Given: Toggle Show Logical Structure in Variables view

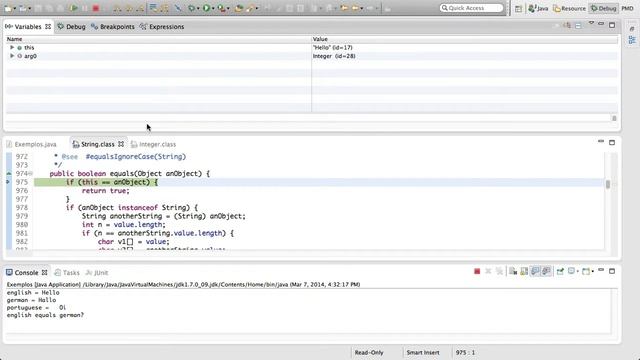Looking at the screenshot, I should (567, 26).
